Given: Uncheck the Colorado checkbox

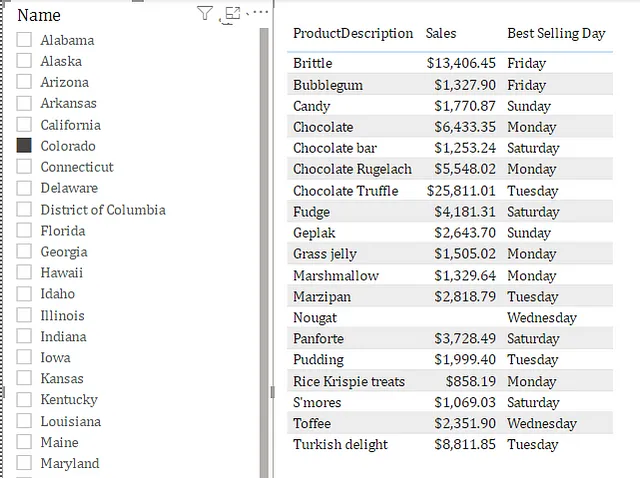Looking at the screenshot, I should pos(25,146).
